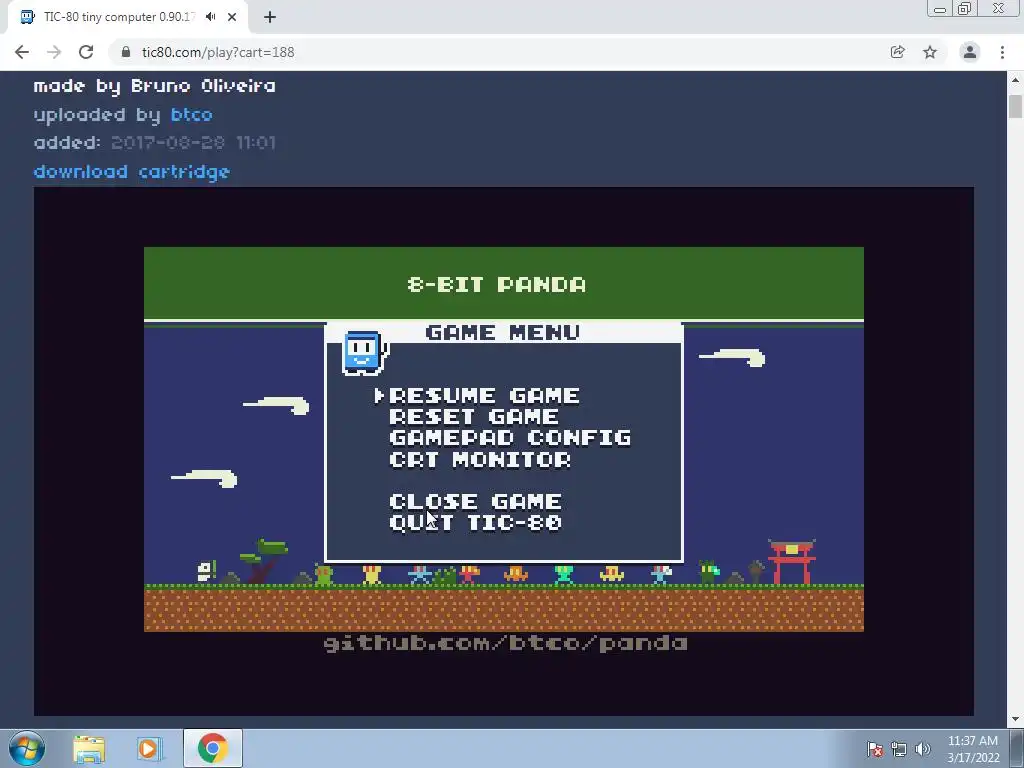Click the red torii gate sprite
The image size is (1024, 768).
tap(792, 562)
